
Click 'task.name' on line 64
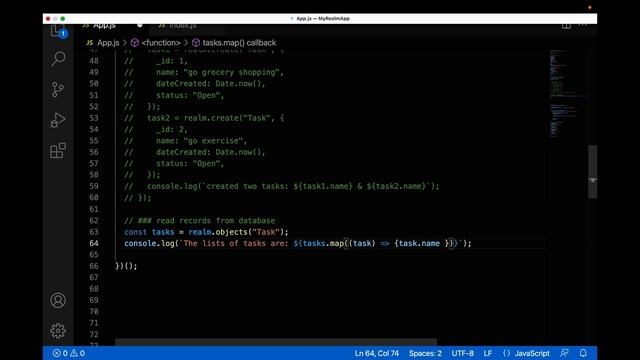pos(419,243)
